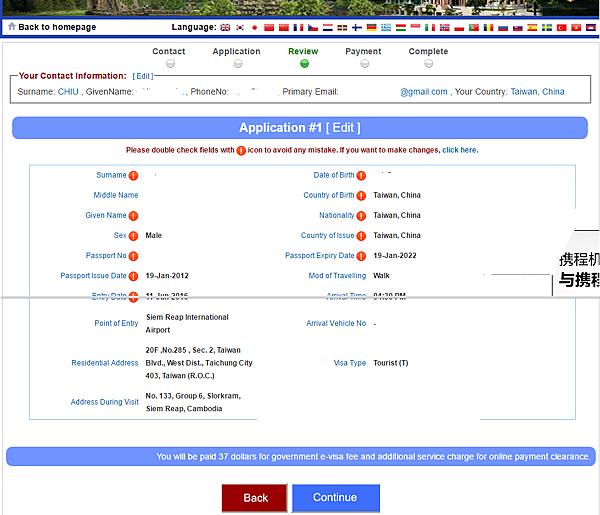Image resolution: width=600 pixels, height=515 pixels.
Task: Open the Complete step tab
Action: tap(428, 51)
